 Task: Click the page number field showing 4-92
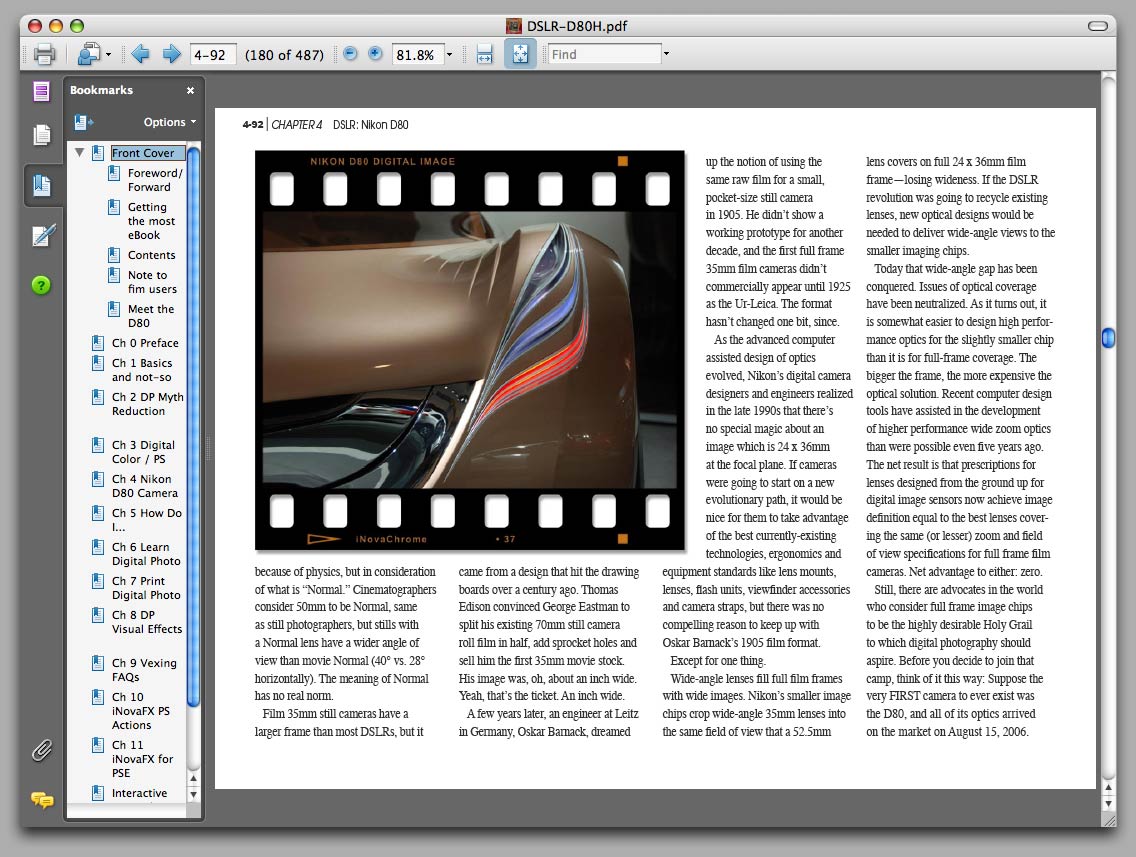[x=213, y=55]
